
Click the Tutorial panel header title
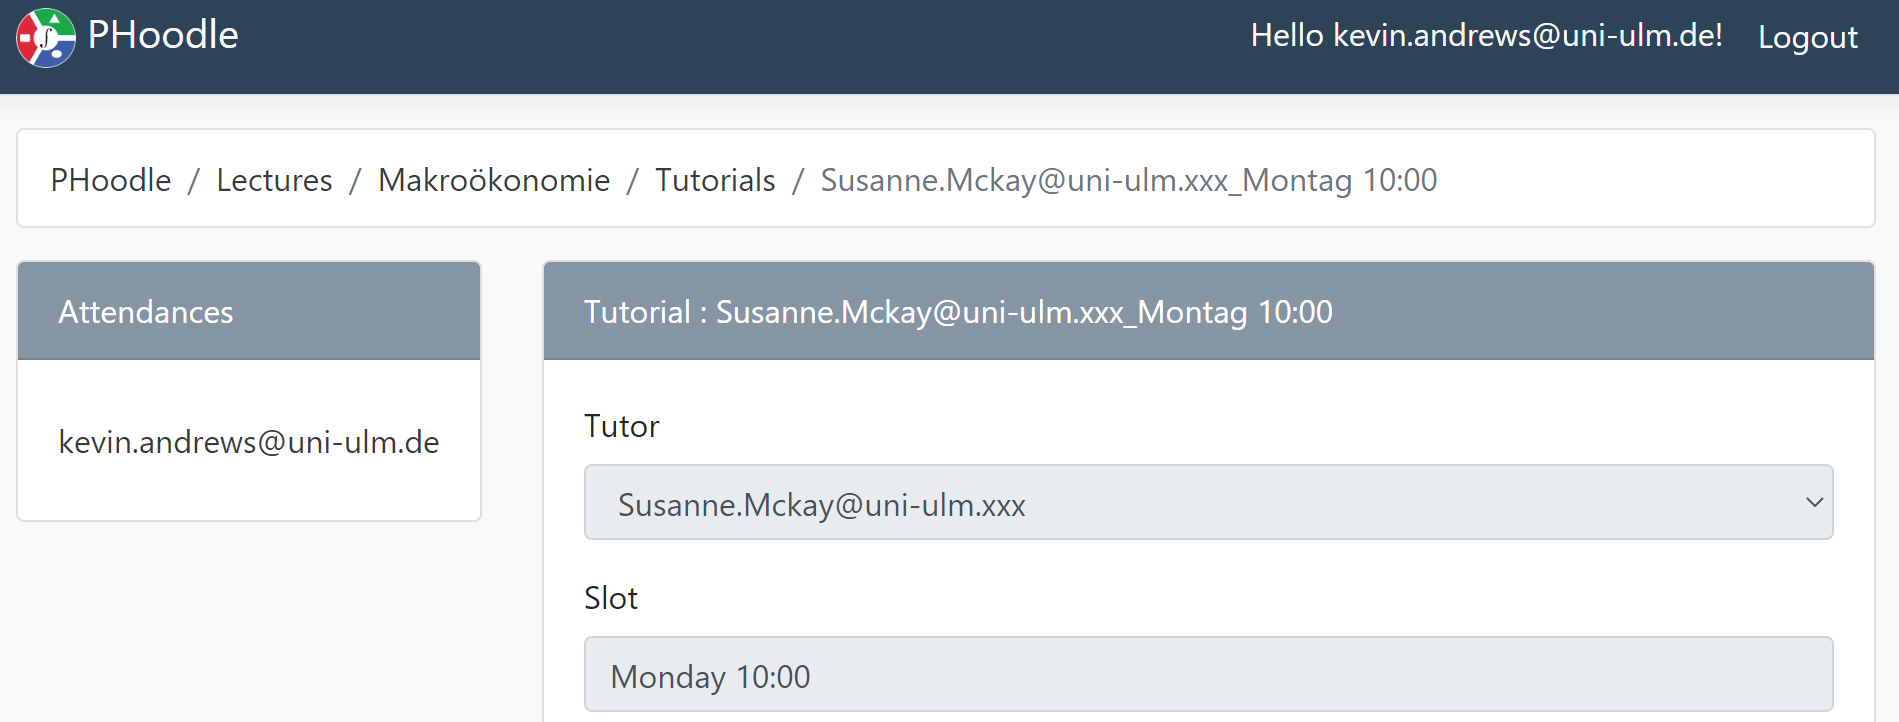pos(958,312)
